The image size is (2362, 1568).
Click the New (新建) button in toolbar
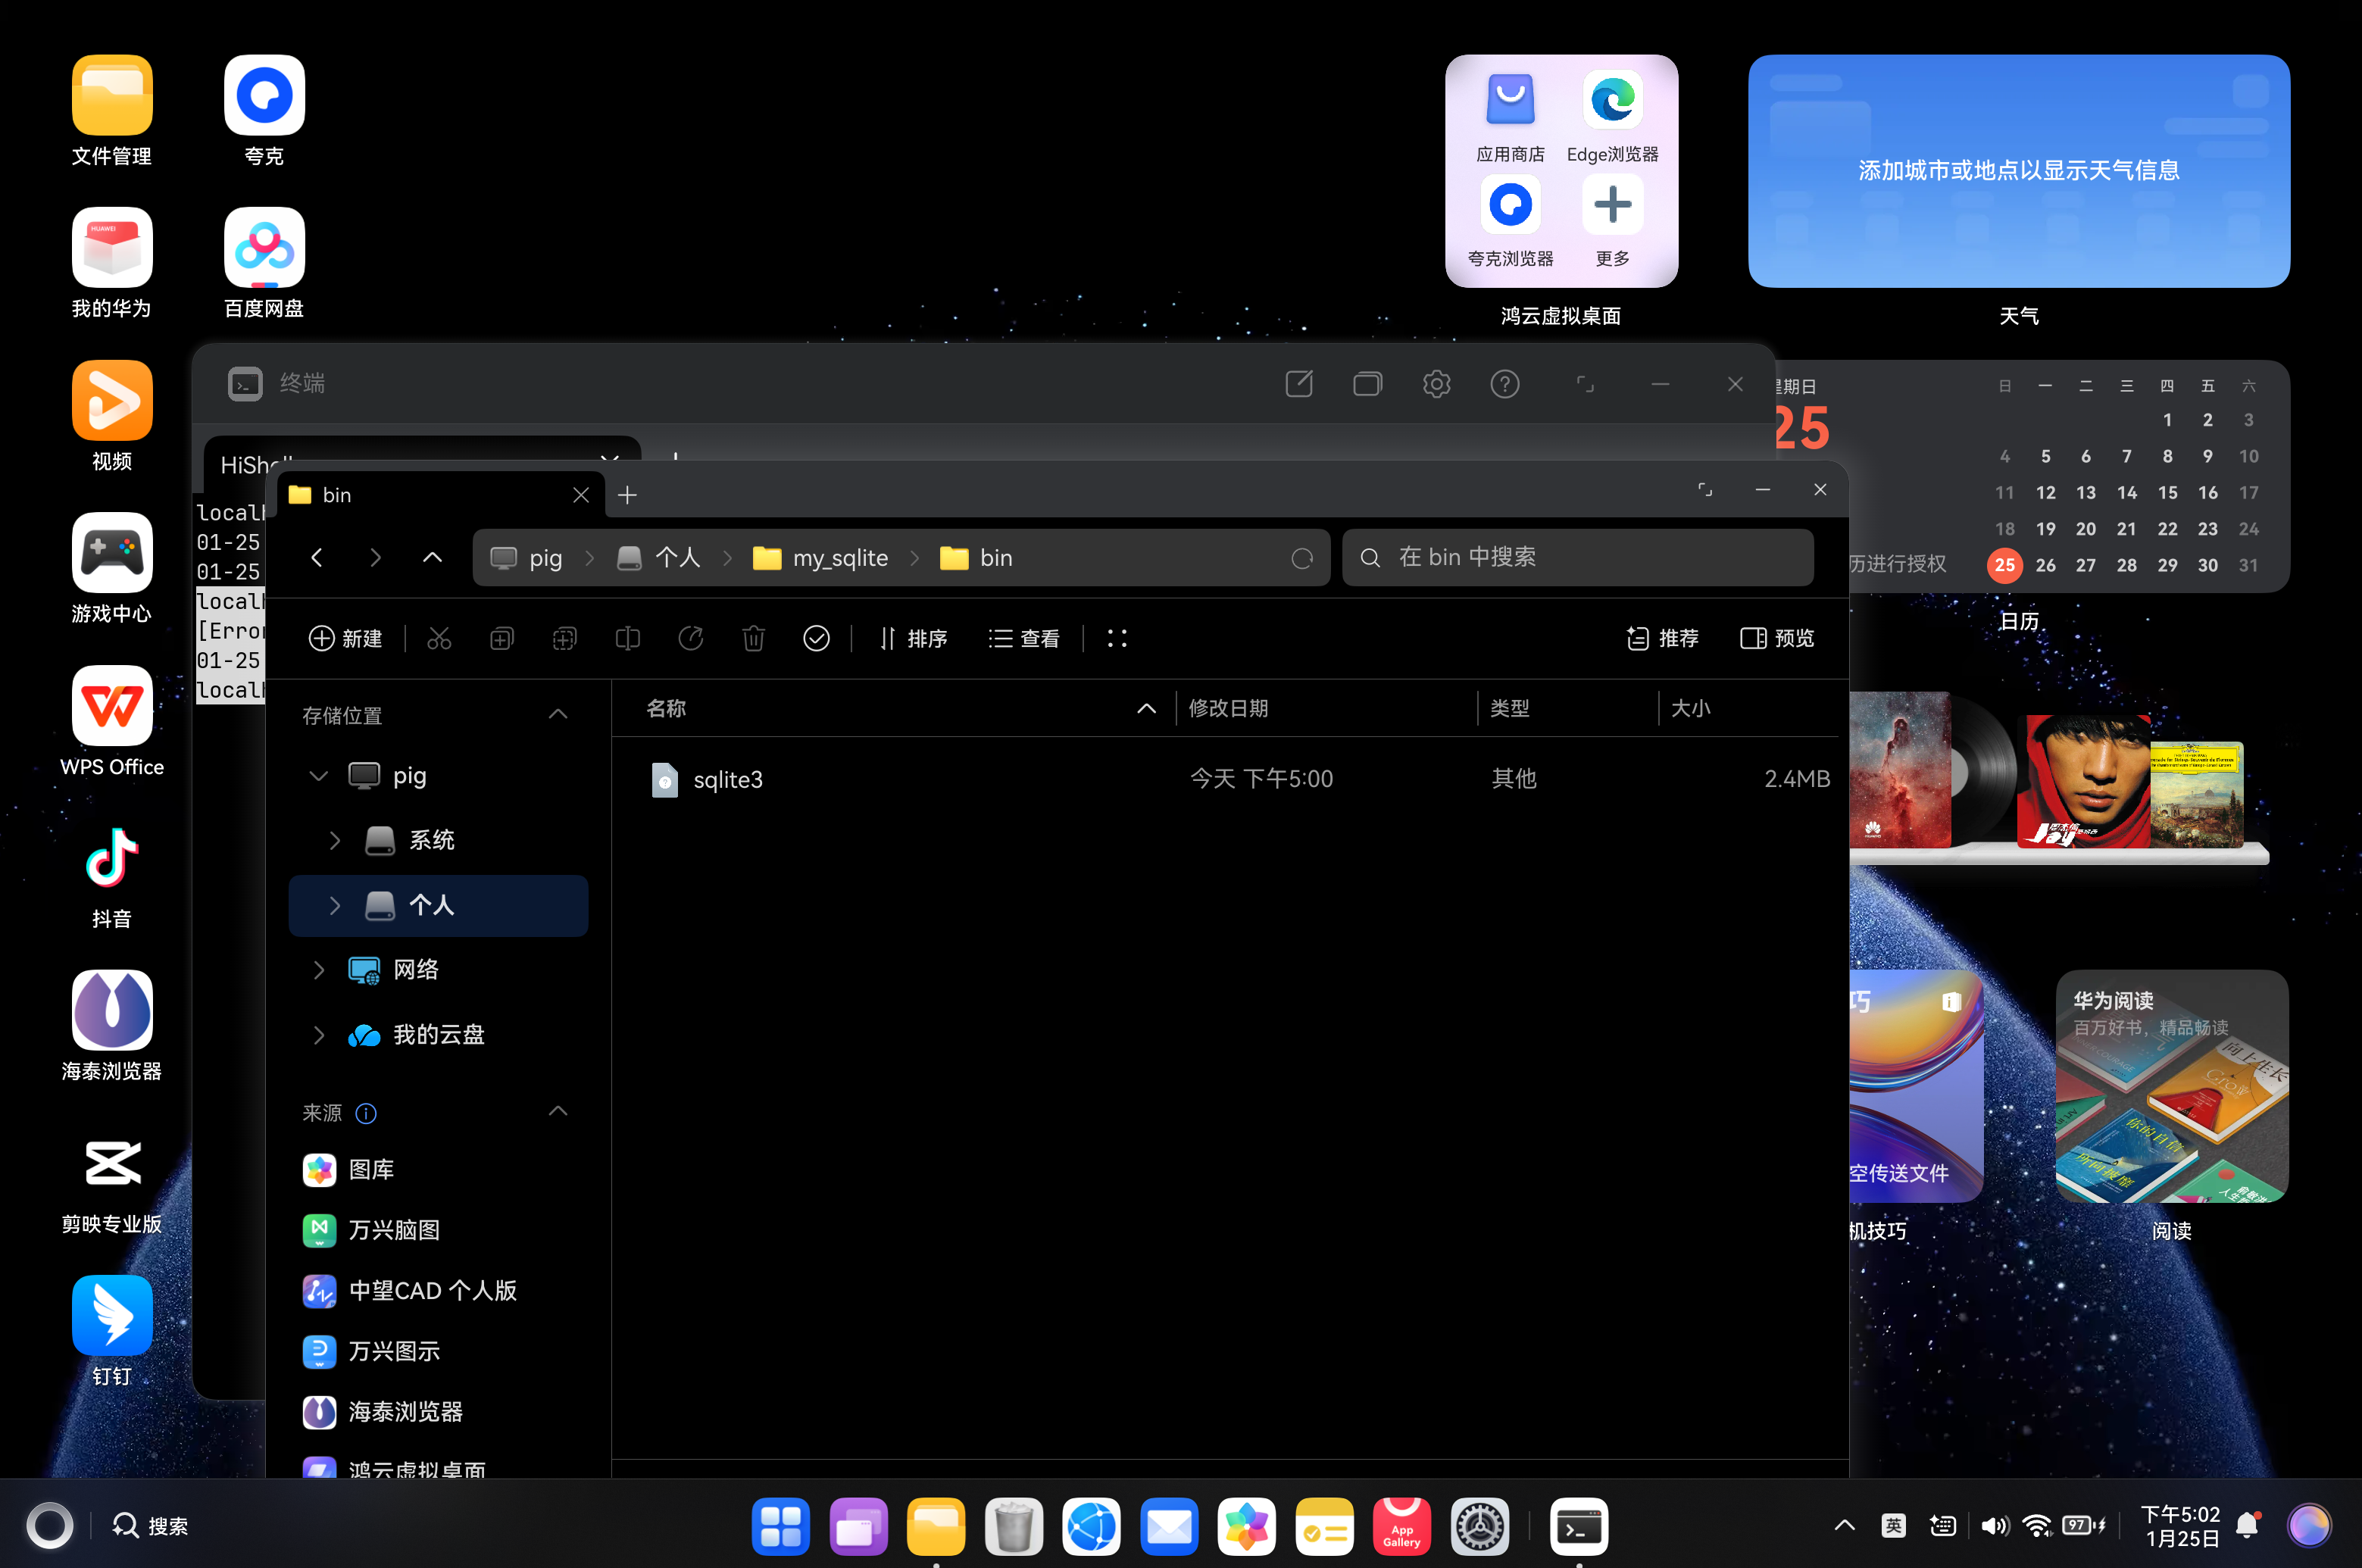click(345, 638)
